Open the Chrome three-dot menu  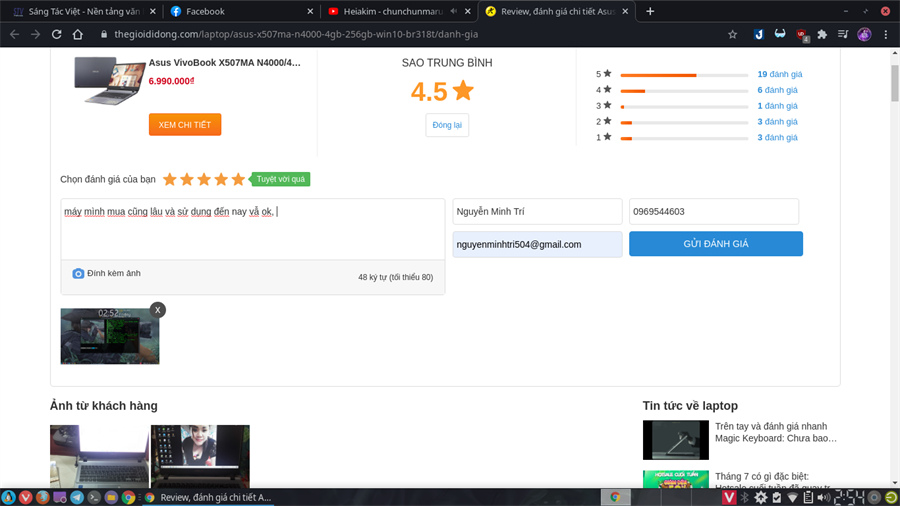pyautogui.click(x=886, y=34)
